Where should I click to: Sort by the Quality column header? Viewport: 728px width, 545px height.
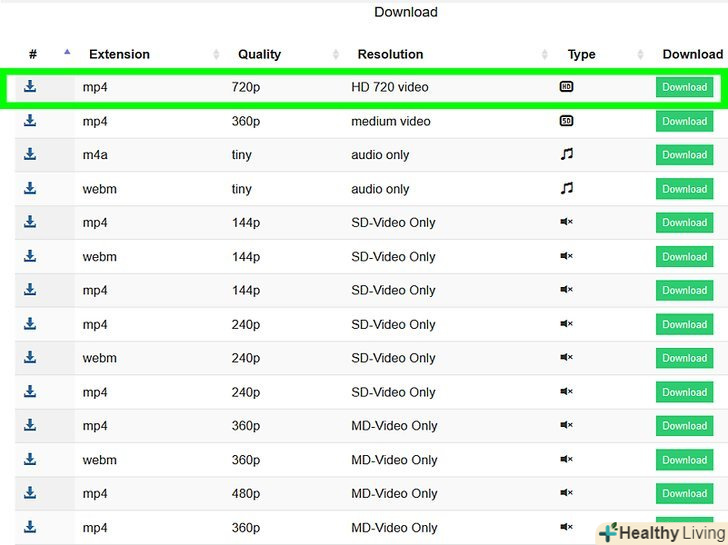259,54
